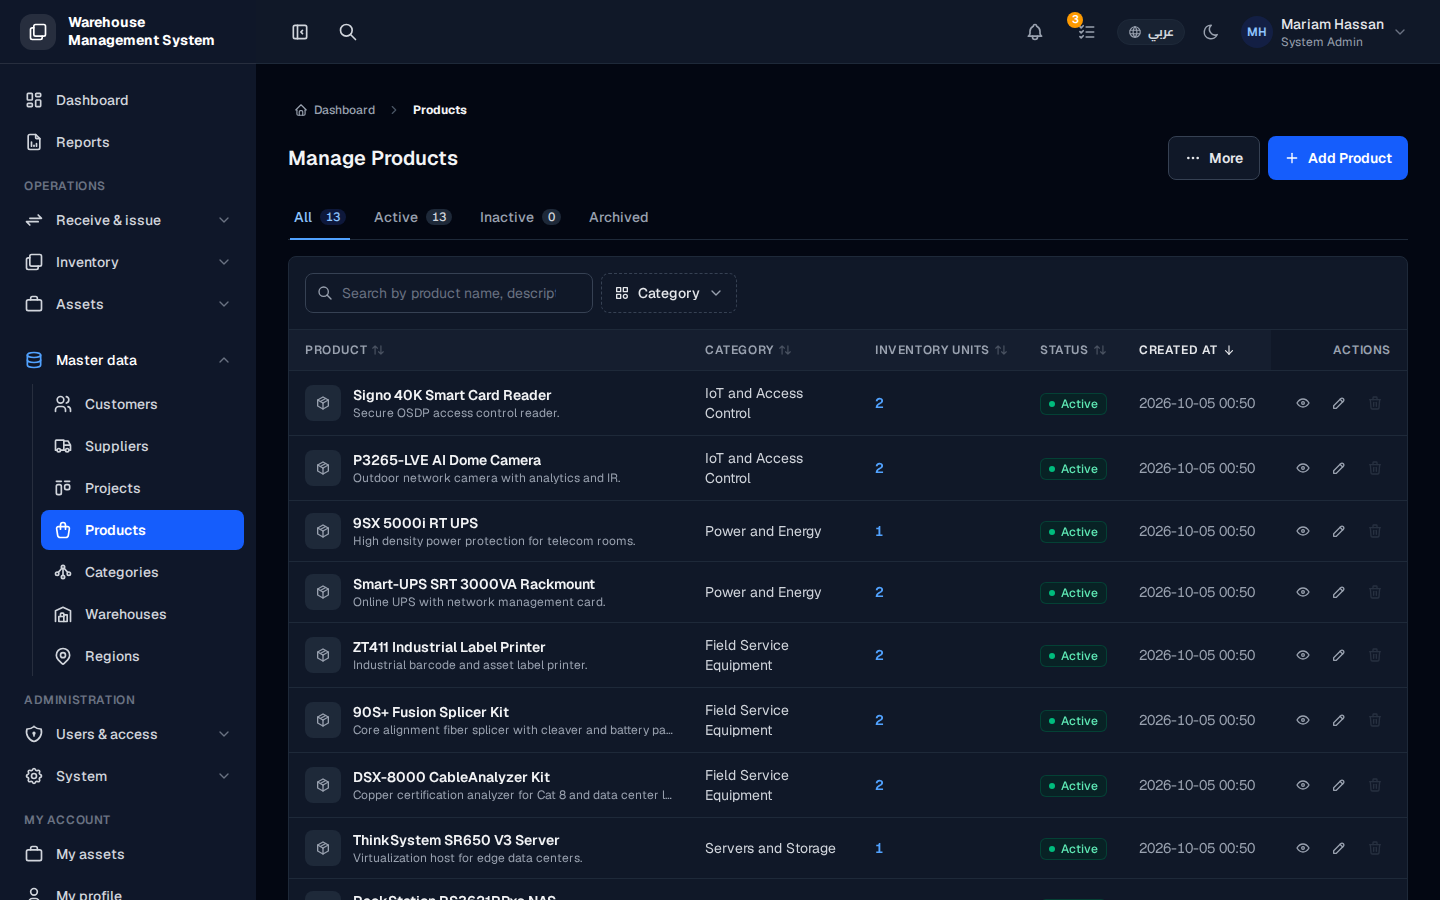
Task: Open Mariam Hassan user menu
Action: pos(1324,32)
